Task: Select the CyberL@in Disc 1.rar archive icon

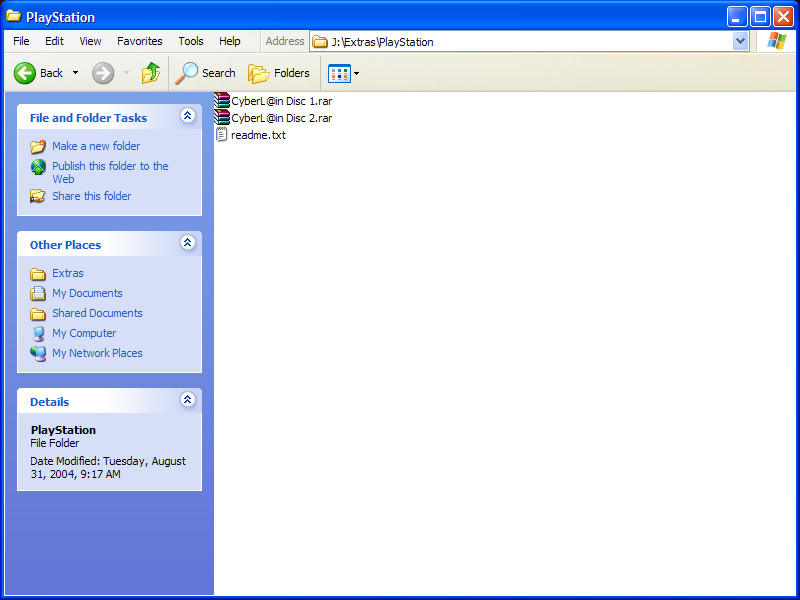Action: click(222, 101)
